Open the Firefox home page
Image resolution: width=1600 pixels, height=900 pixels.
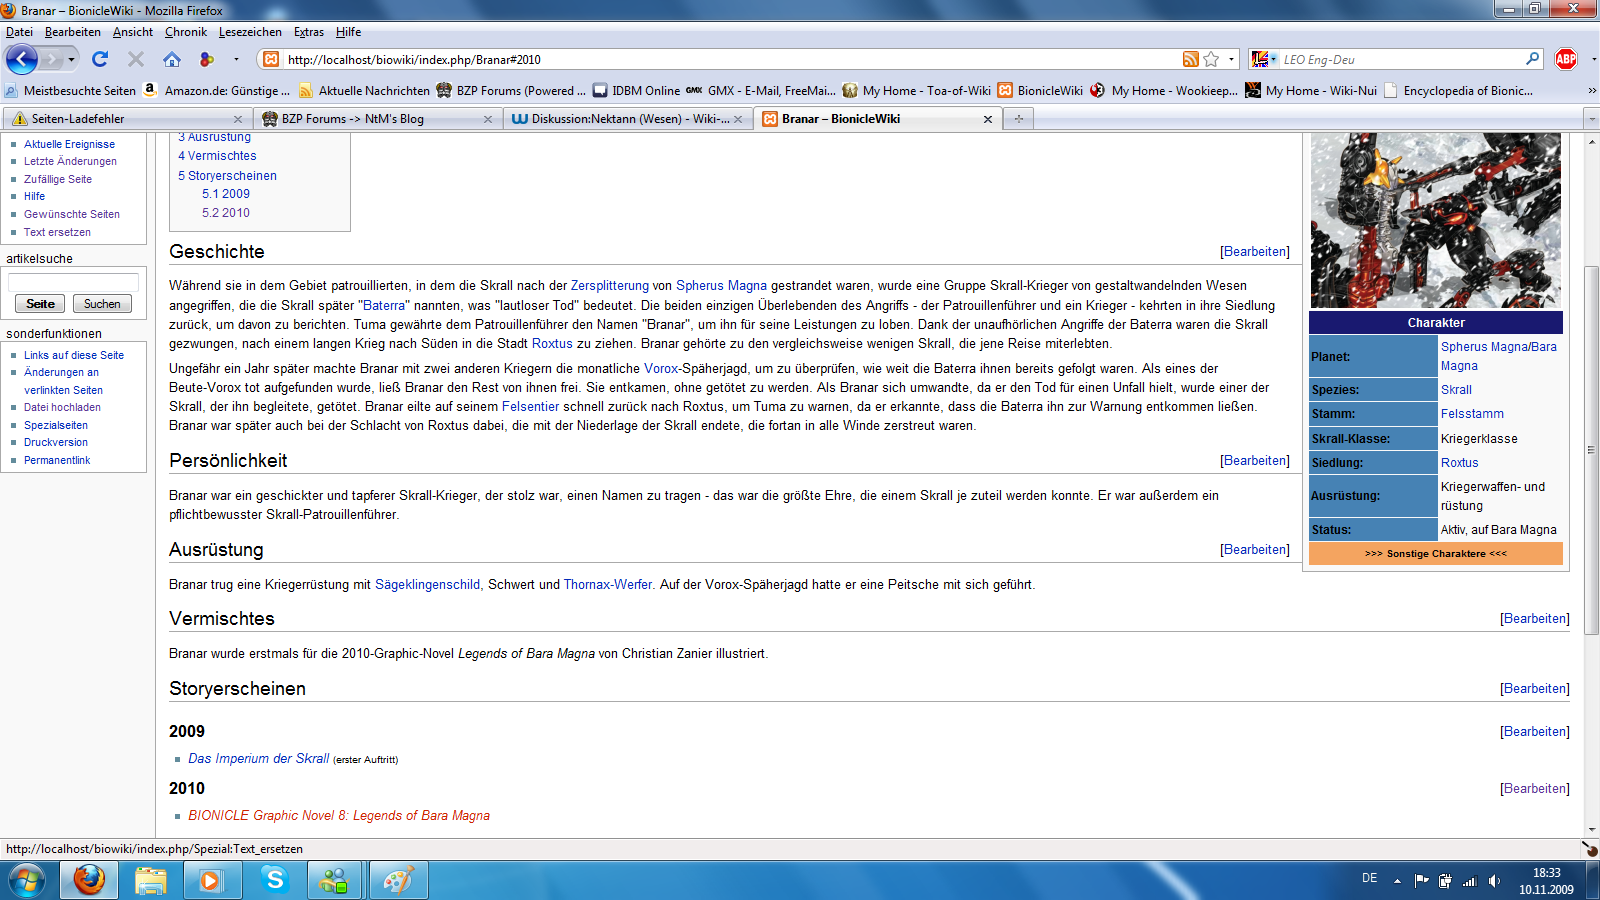[172, 58]
